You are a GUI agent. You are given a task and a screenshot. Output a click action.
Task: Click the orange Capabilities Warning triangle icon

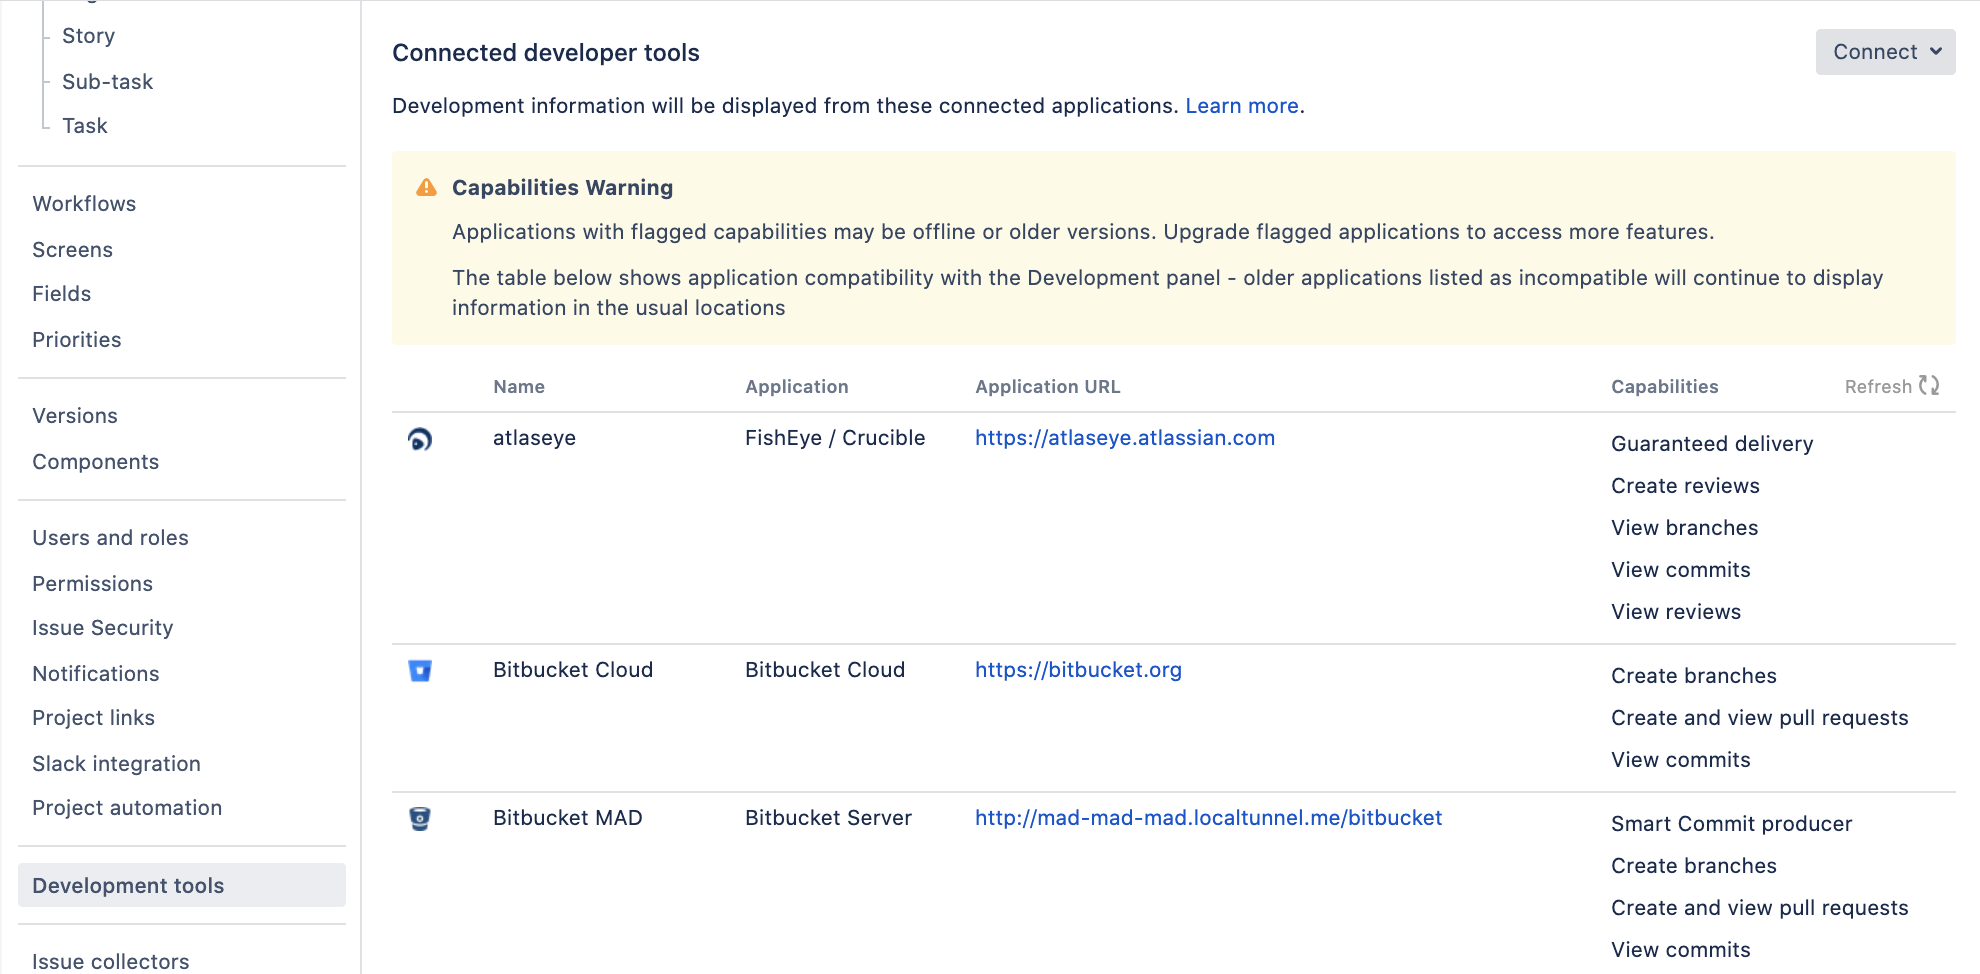[426, 188]
